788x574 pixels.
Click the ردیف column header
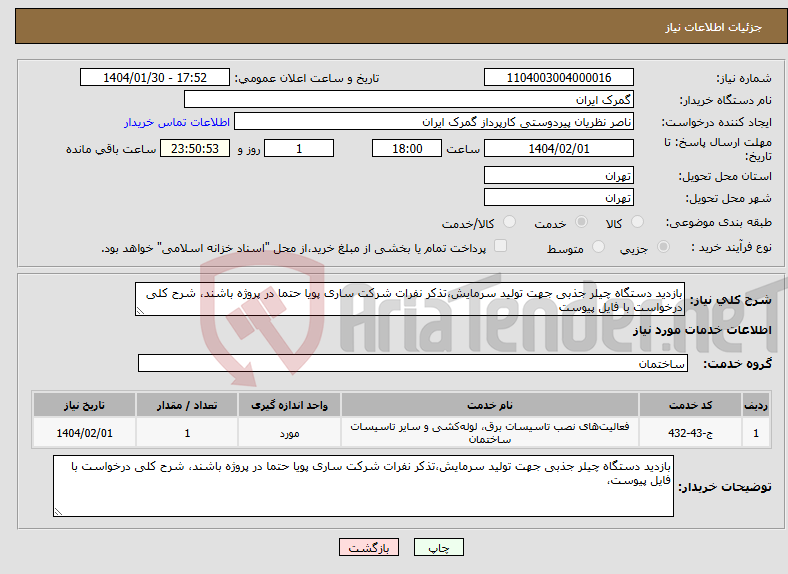click(x=756, y=405)
